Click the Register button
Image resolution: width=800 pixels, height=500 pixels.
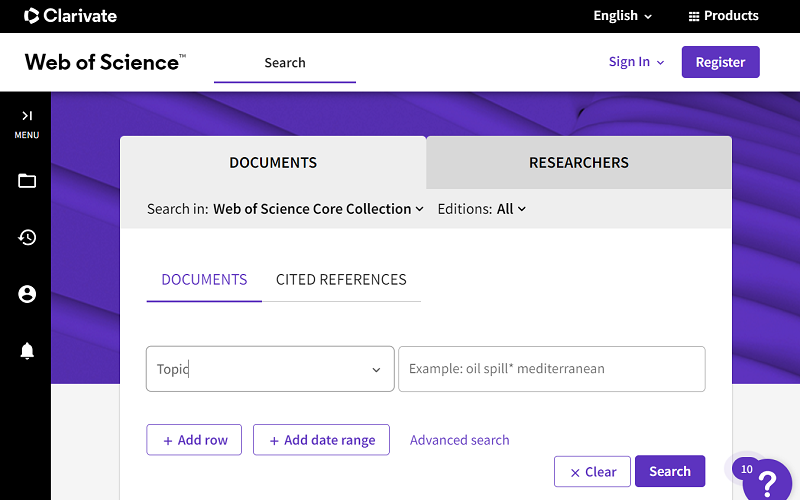point(720,62)
